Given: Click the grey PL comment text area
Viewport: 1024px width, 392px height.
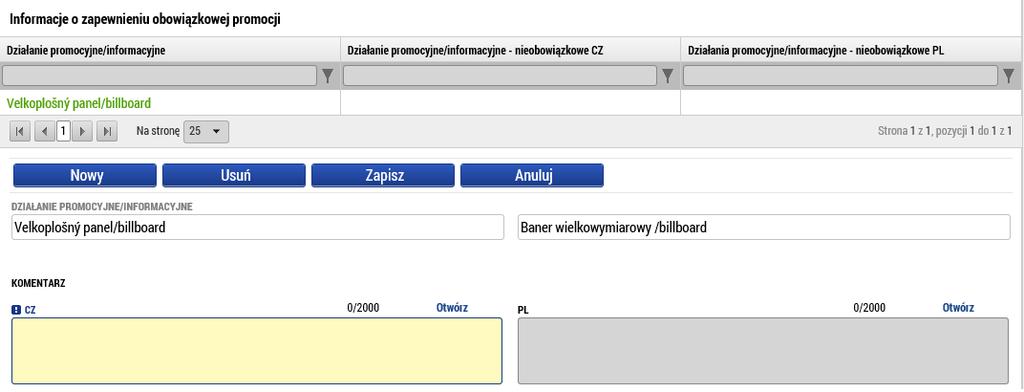Looking at the screenshot, I should 763,351.
